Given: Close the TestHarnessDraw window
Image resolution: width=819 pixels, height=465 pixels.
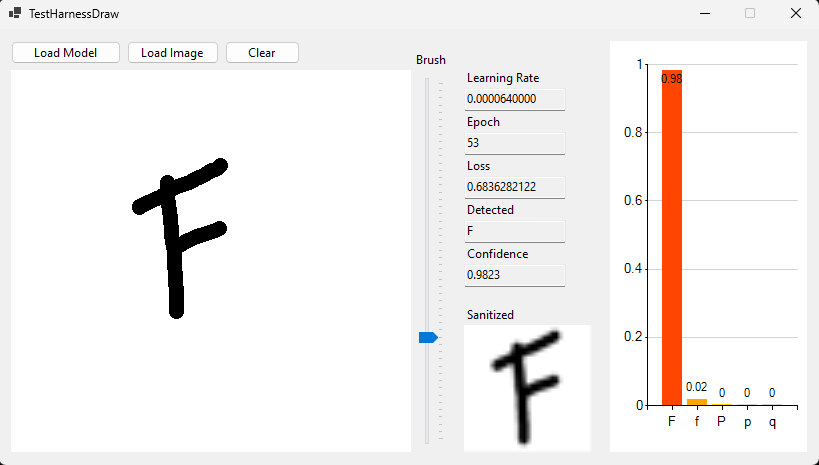Looking at the screenshot, I should click(795, 14).
